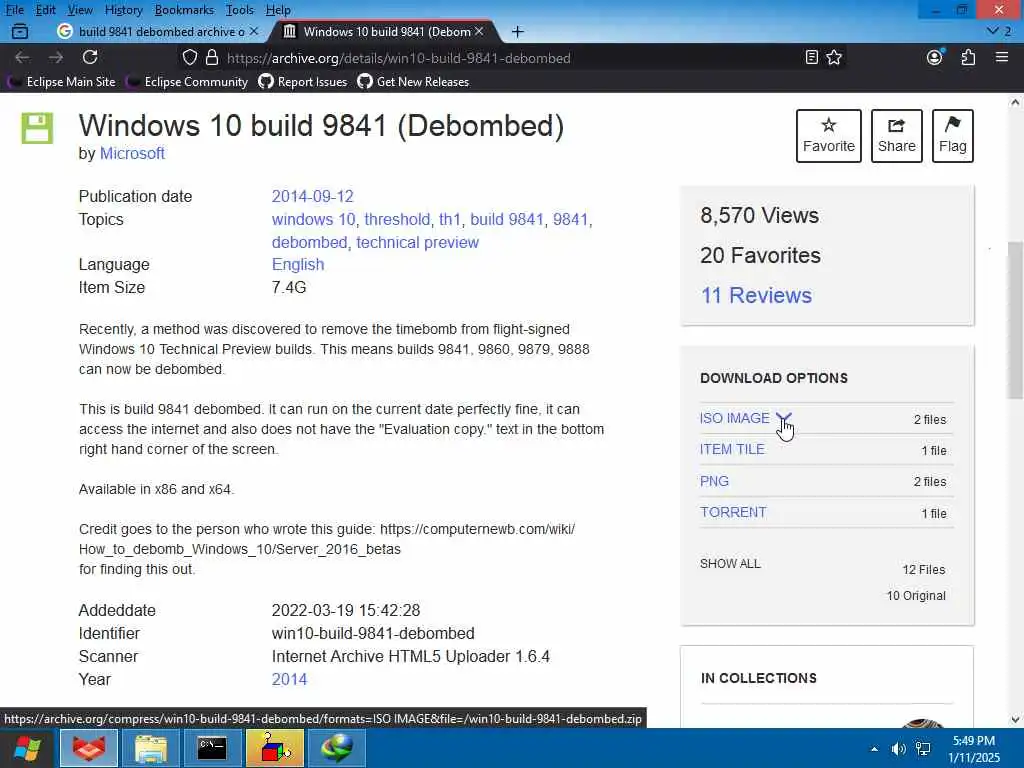Open the colored blocks taskbar app
The width and height of the screenshot is (1024, 768).
click(274, 748)
